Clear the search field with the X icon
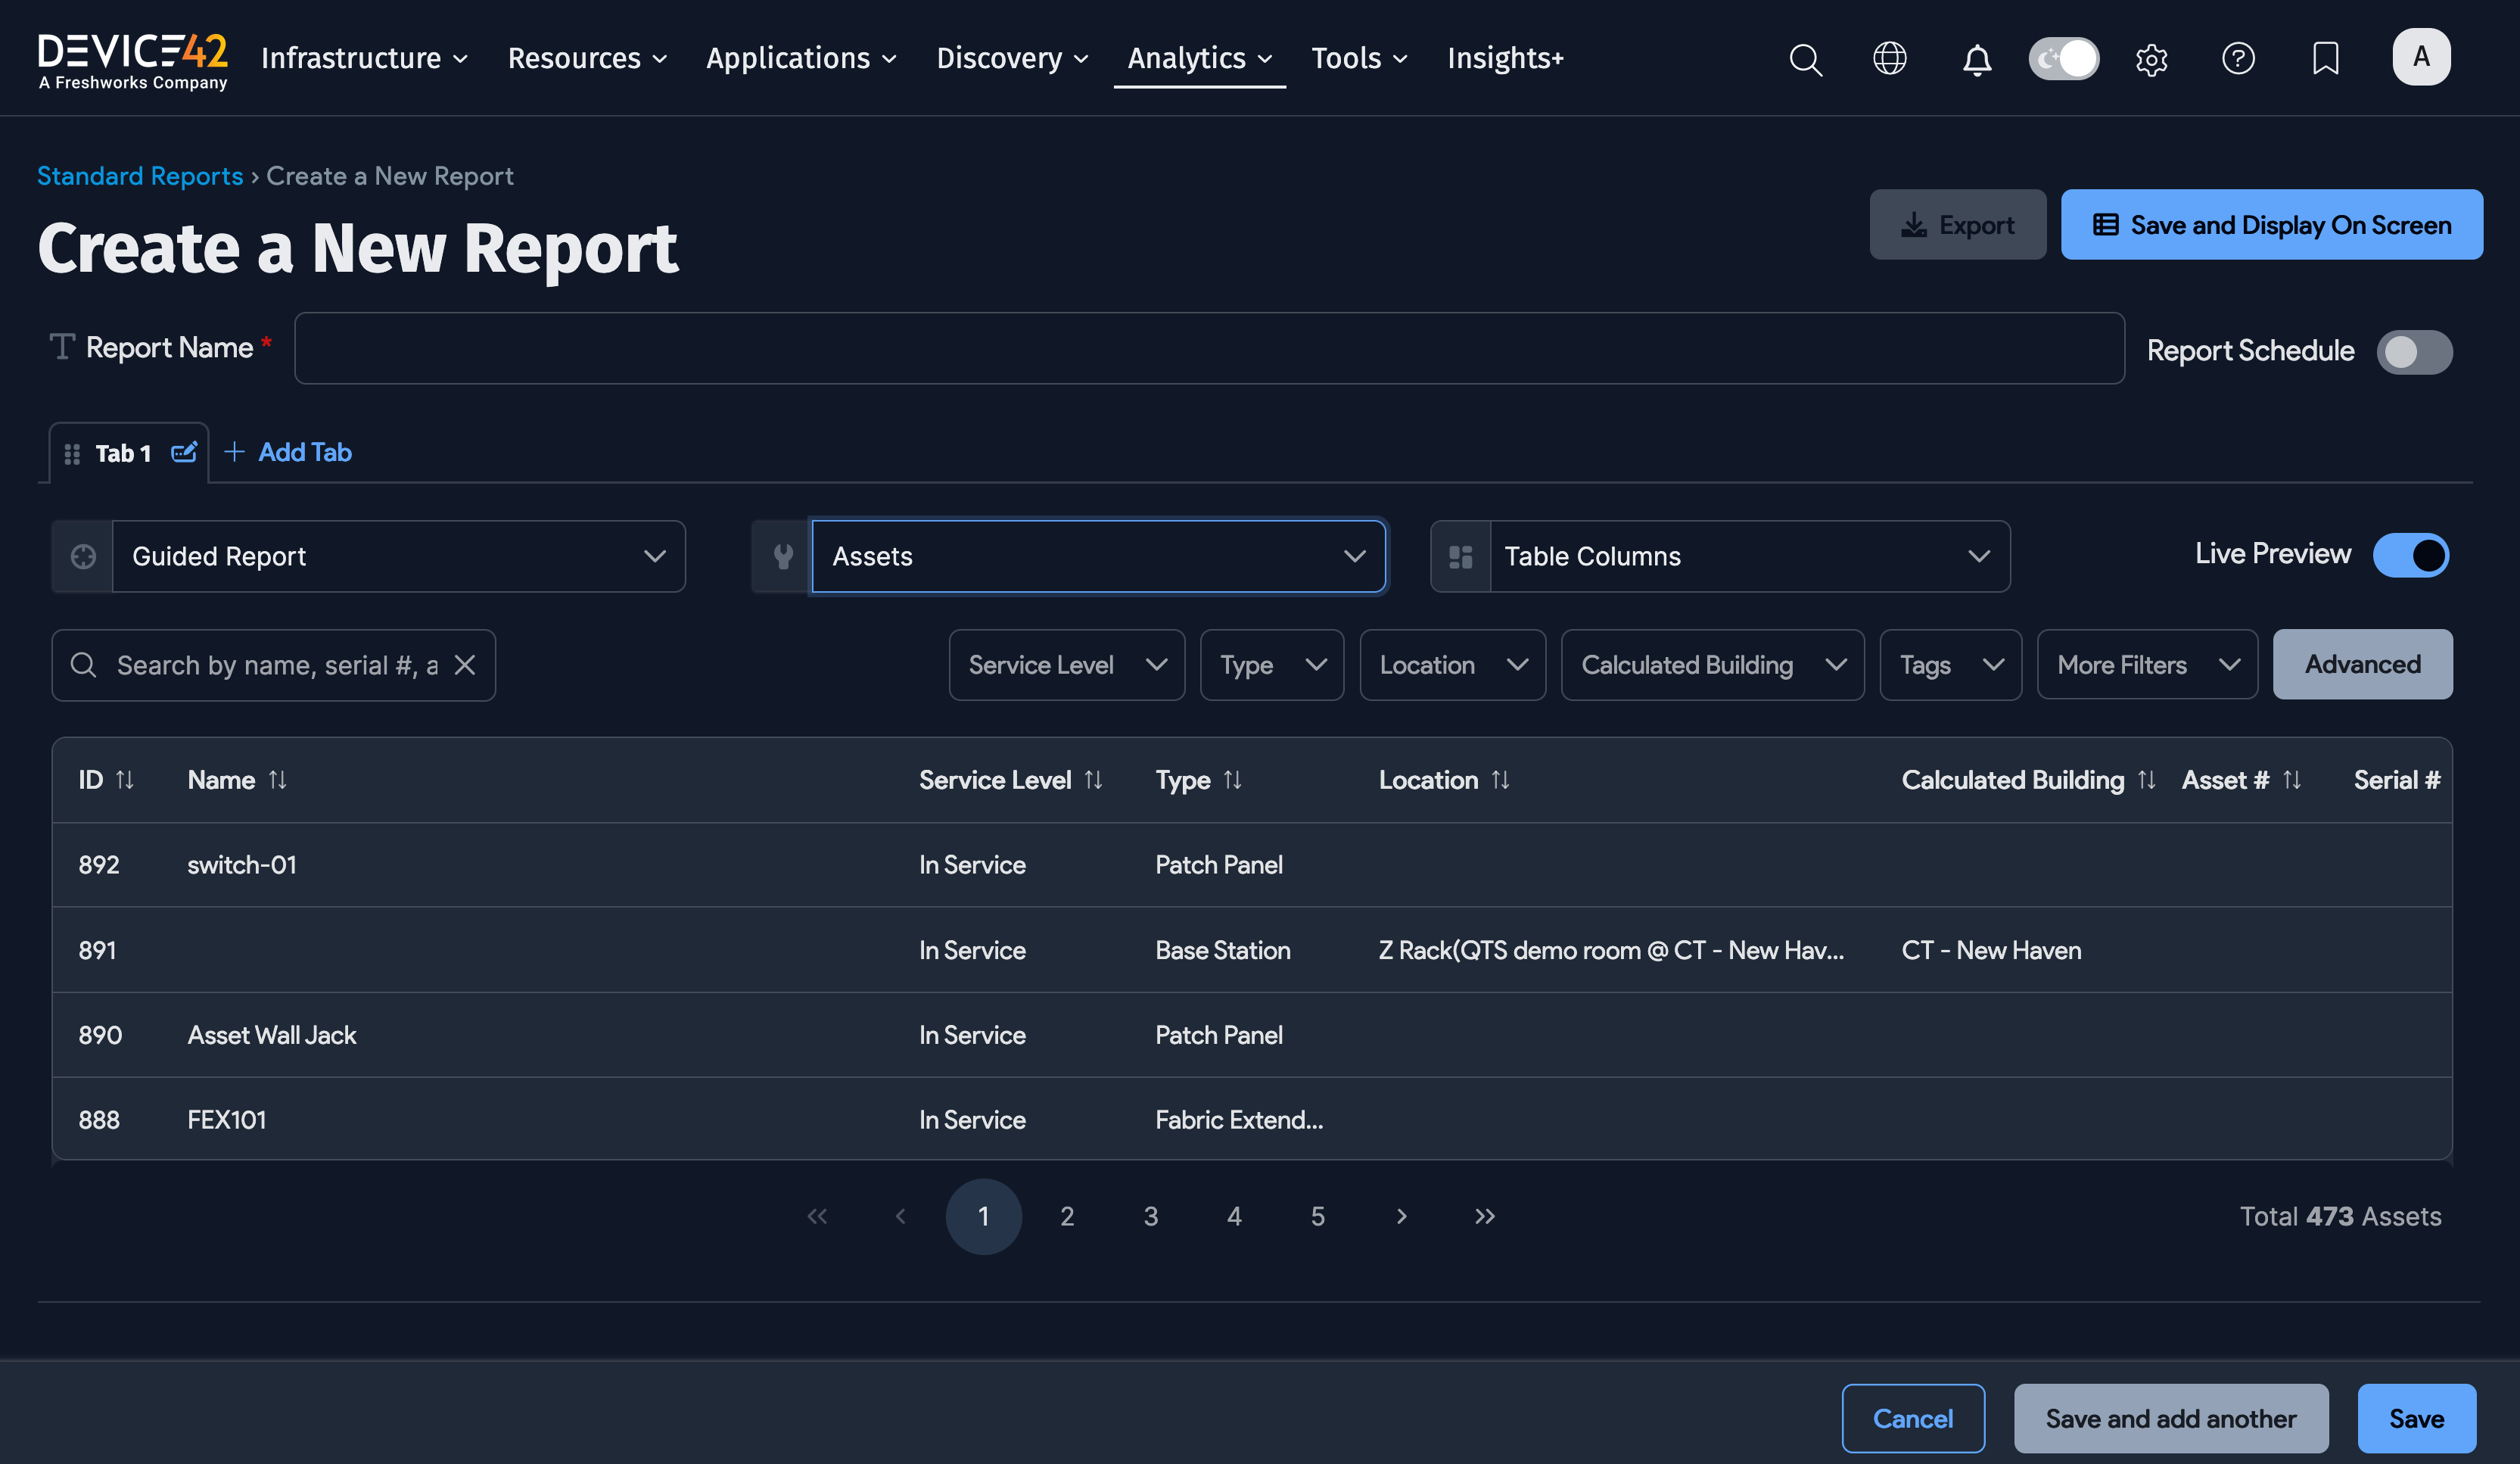The image size is (2520, 1464). coord(465,665)
